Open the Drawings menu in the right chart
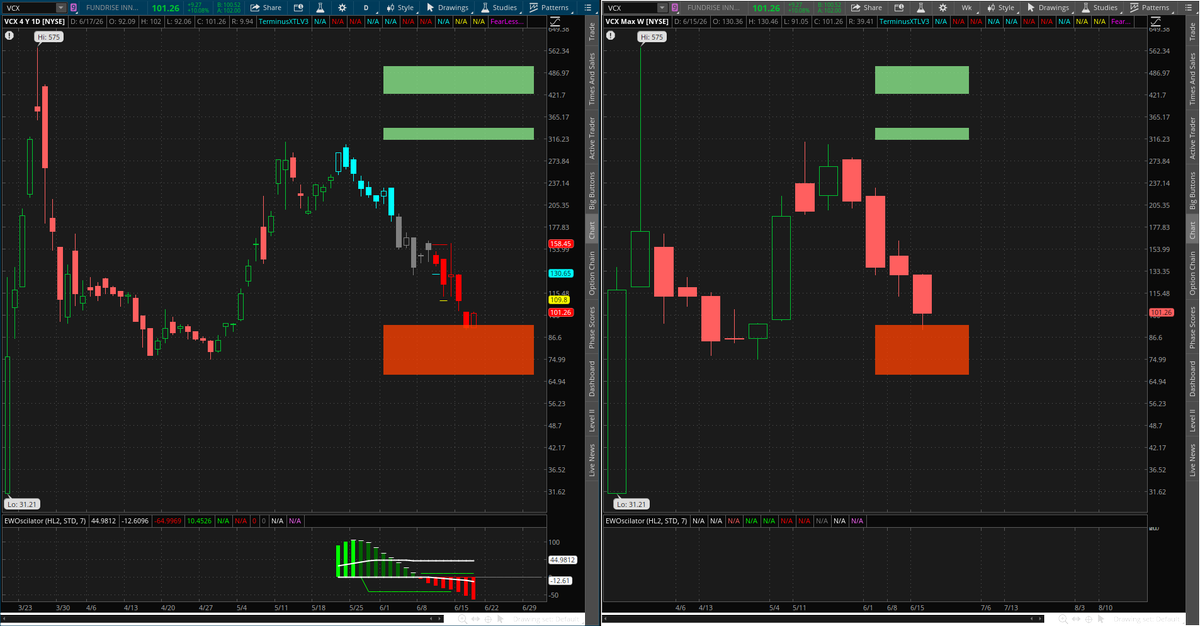 pos(1048,8)
